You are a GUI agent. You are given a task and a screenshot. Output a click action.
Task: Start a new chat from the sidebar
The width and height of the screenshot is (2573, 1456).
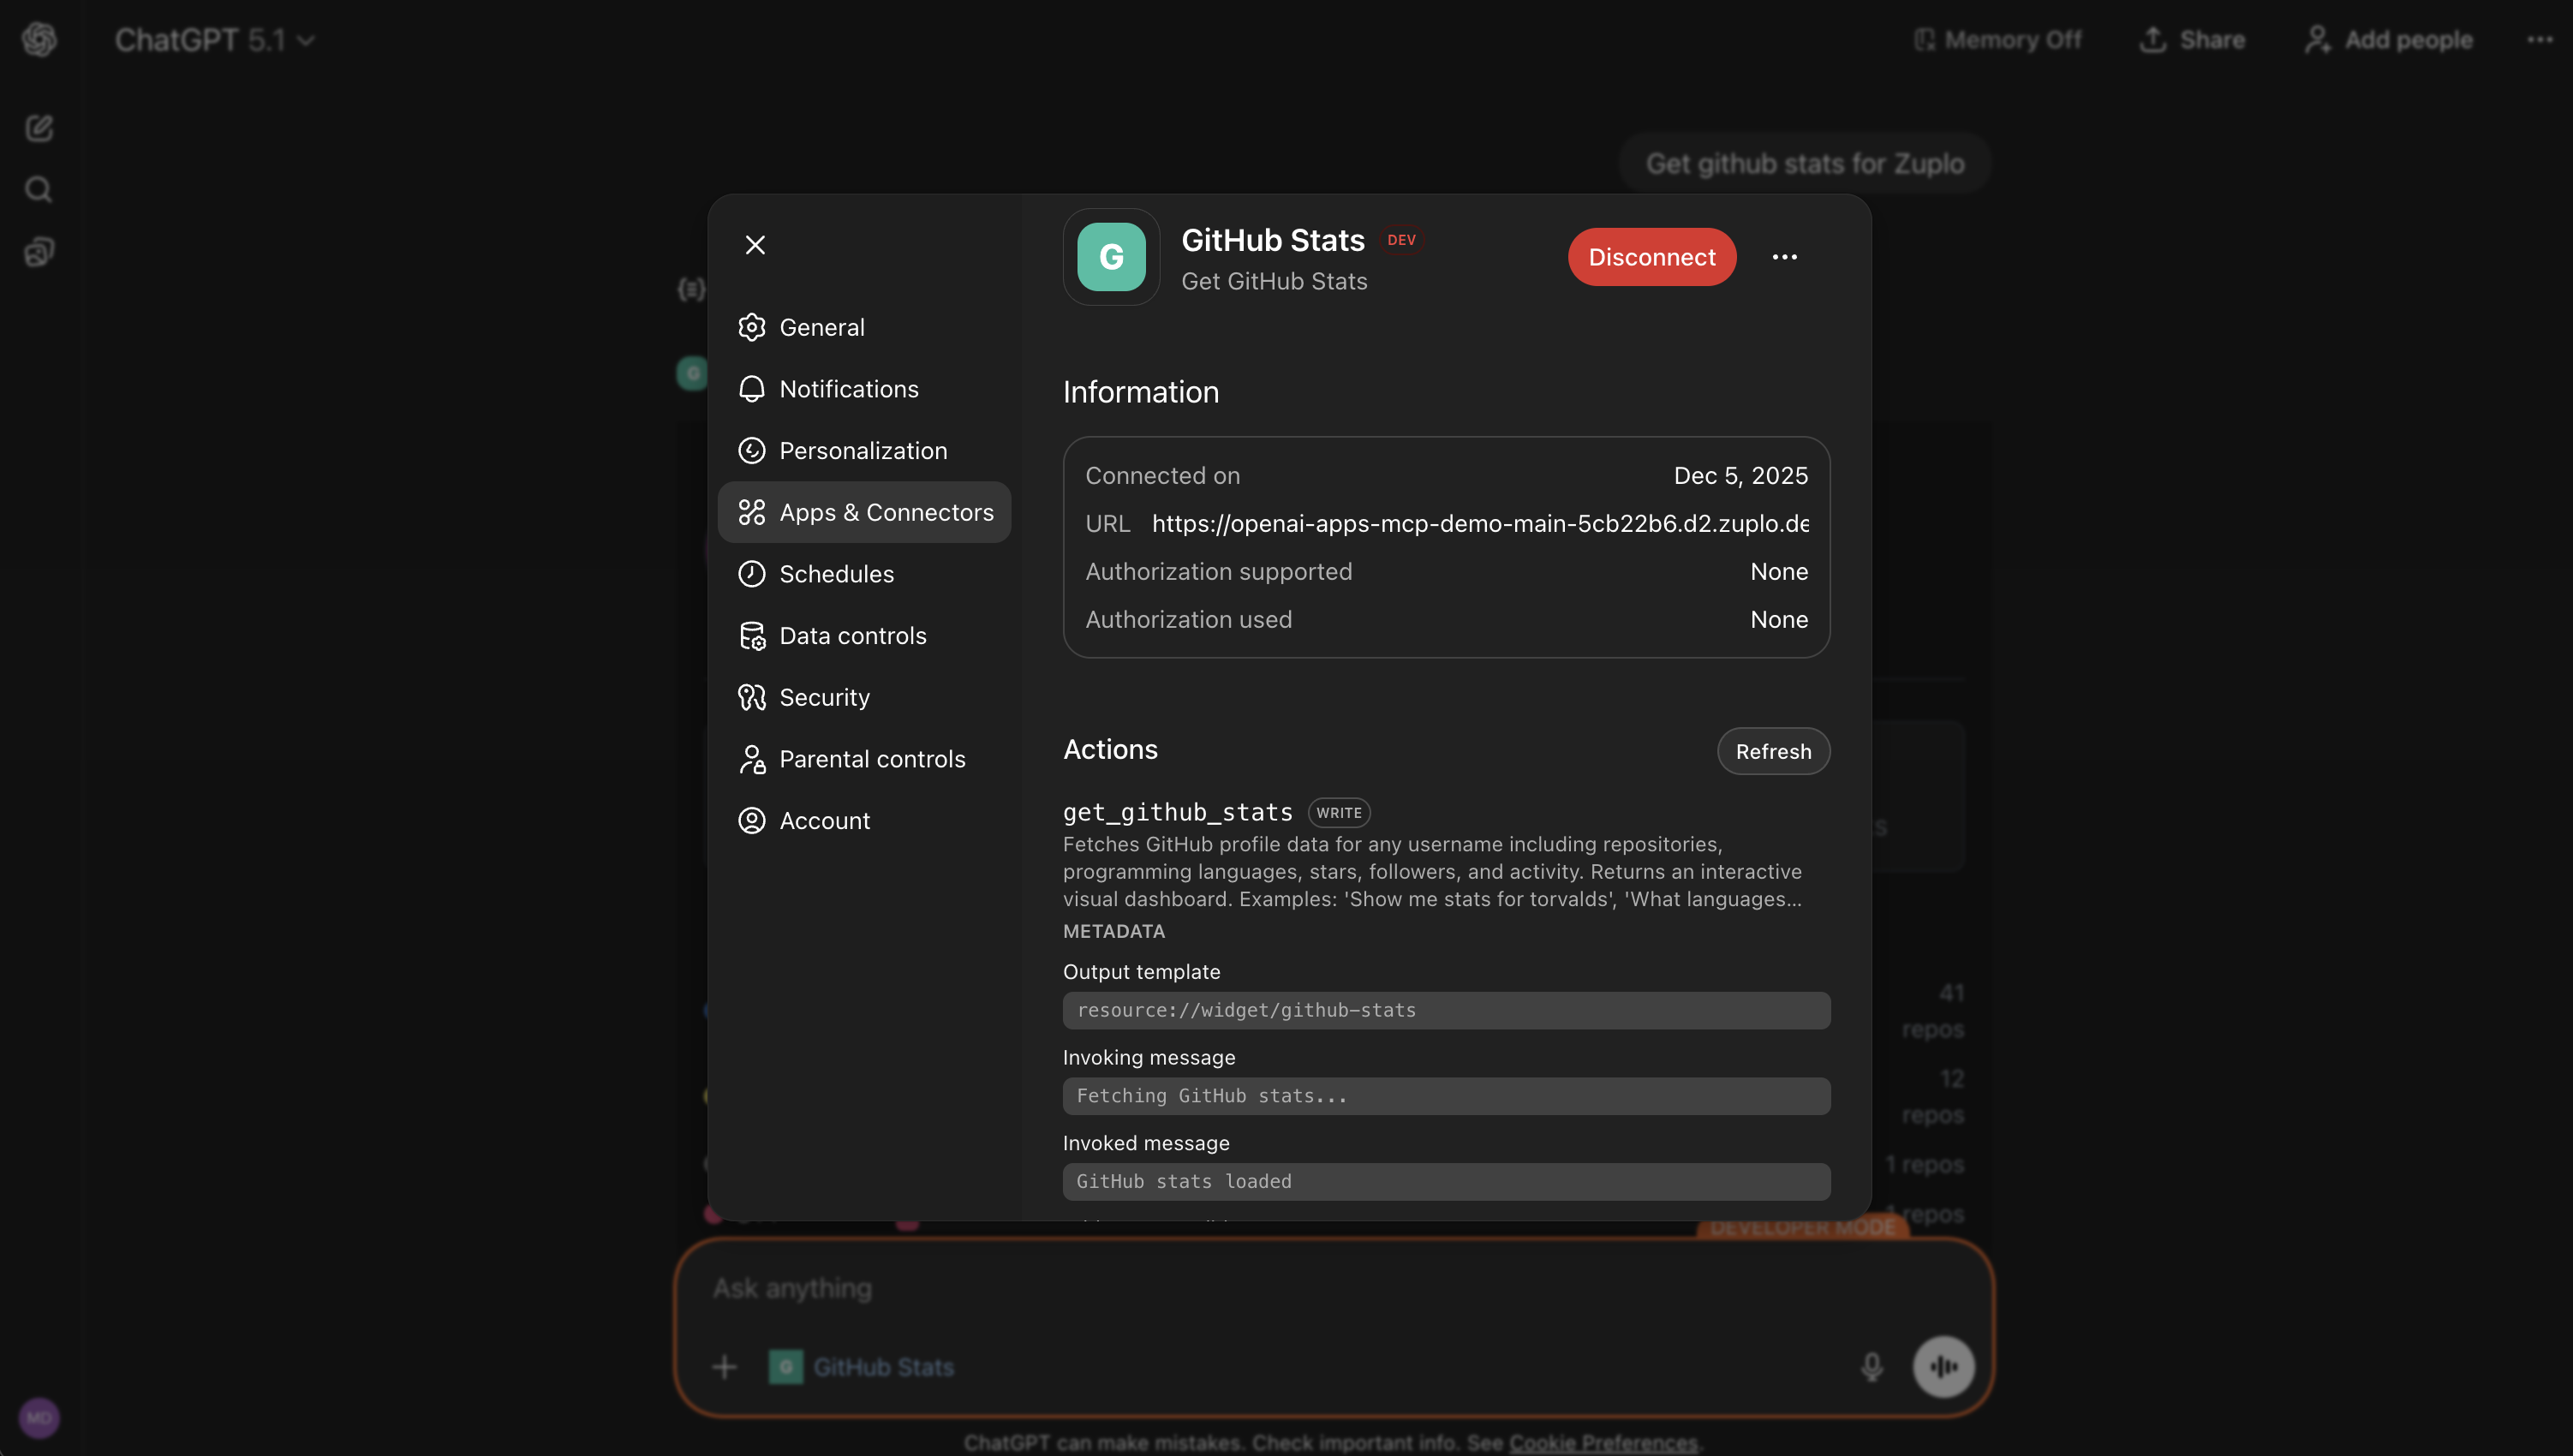38,128
